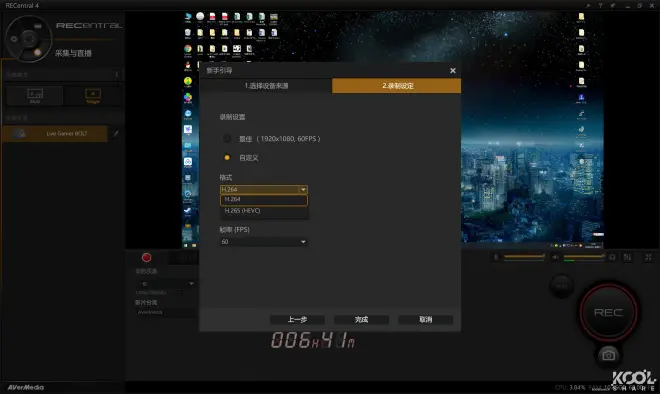Image resolution: width=660 pixels, height=394 pixels.
Task: Click the AVerMedia logo at bottom left
Action: click(x=26, y=387)
